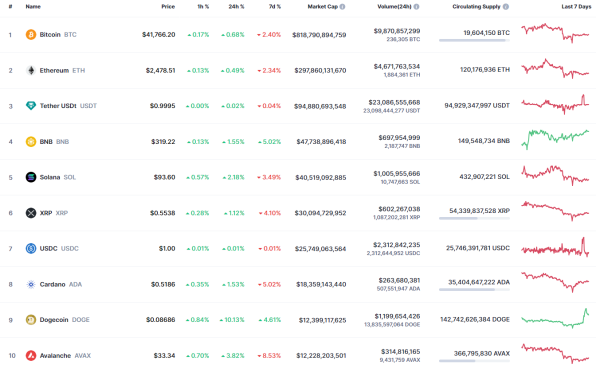The width and height of the screenshot is (600, 368).
Task: Click the XRP logo icon
Action: pyautogui.click(x=31, y=213)
